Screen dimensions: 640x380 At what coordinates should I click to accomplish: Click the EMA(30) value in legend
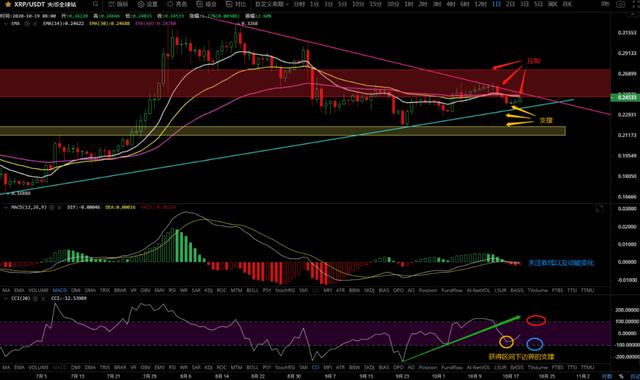click(109, 24)
